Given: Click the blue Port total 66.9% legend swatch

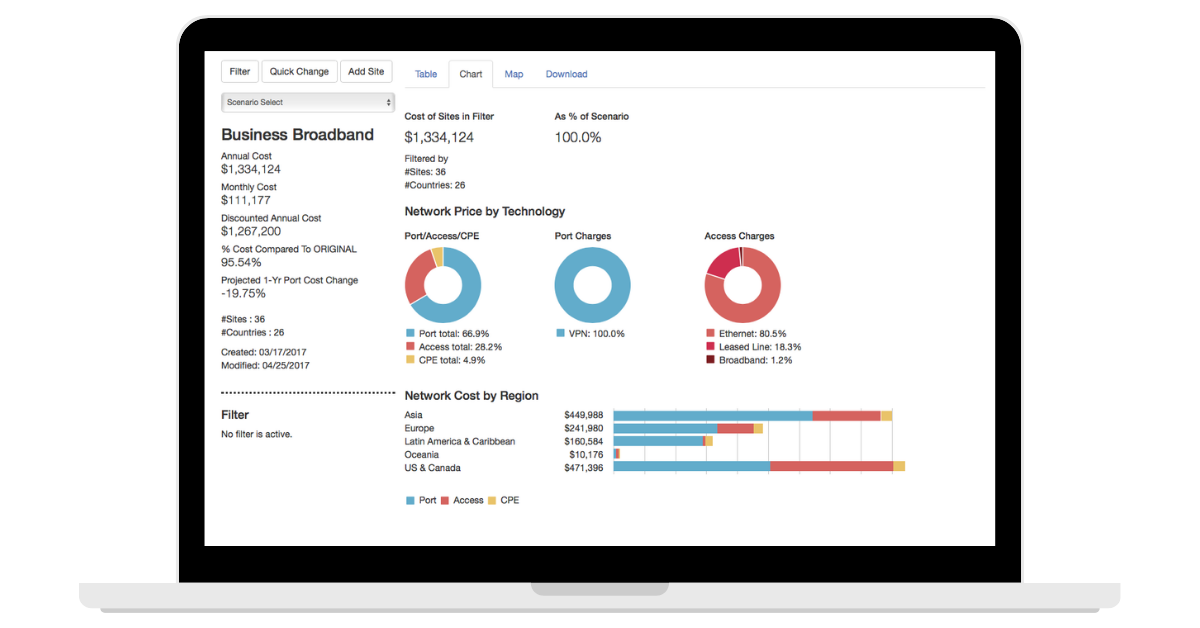Looking at the screenshot, I should coord(410,334).
